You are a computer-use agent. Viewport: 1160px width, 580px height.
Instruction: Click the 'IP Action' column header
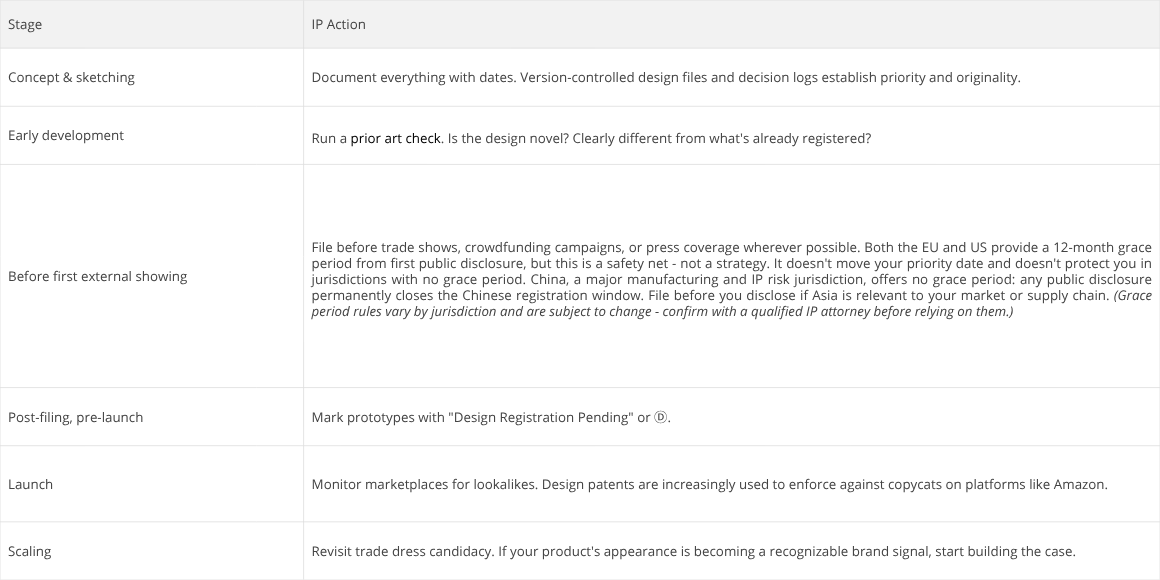732,24
